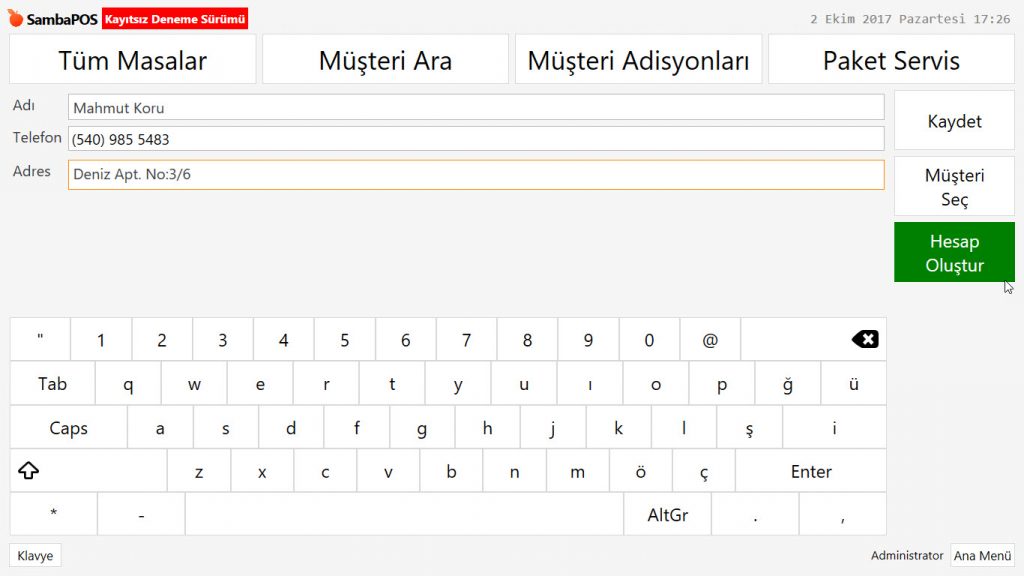Viewport: 1024px width, 576px height.
Task: Toggle the Caps lock key
Action: pos(68,428)
